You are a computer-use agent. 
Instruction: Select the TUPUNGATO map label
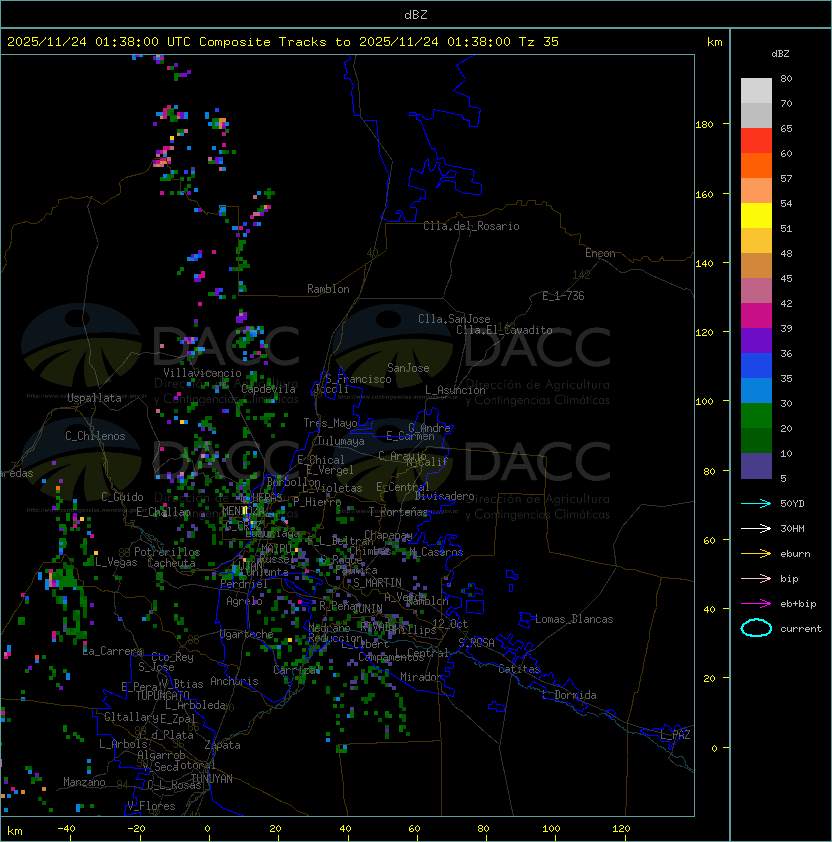[x=162, y=696]
